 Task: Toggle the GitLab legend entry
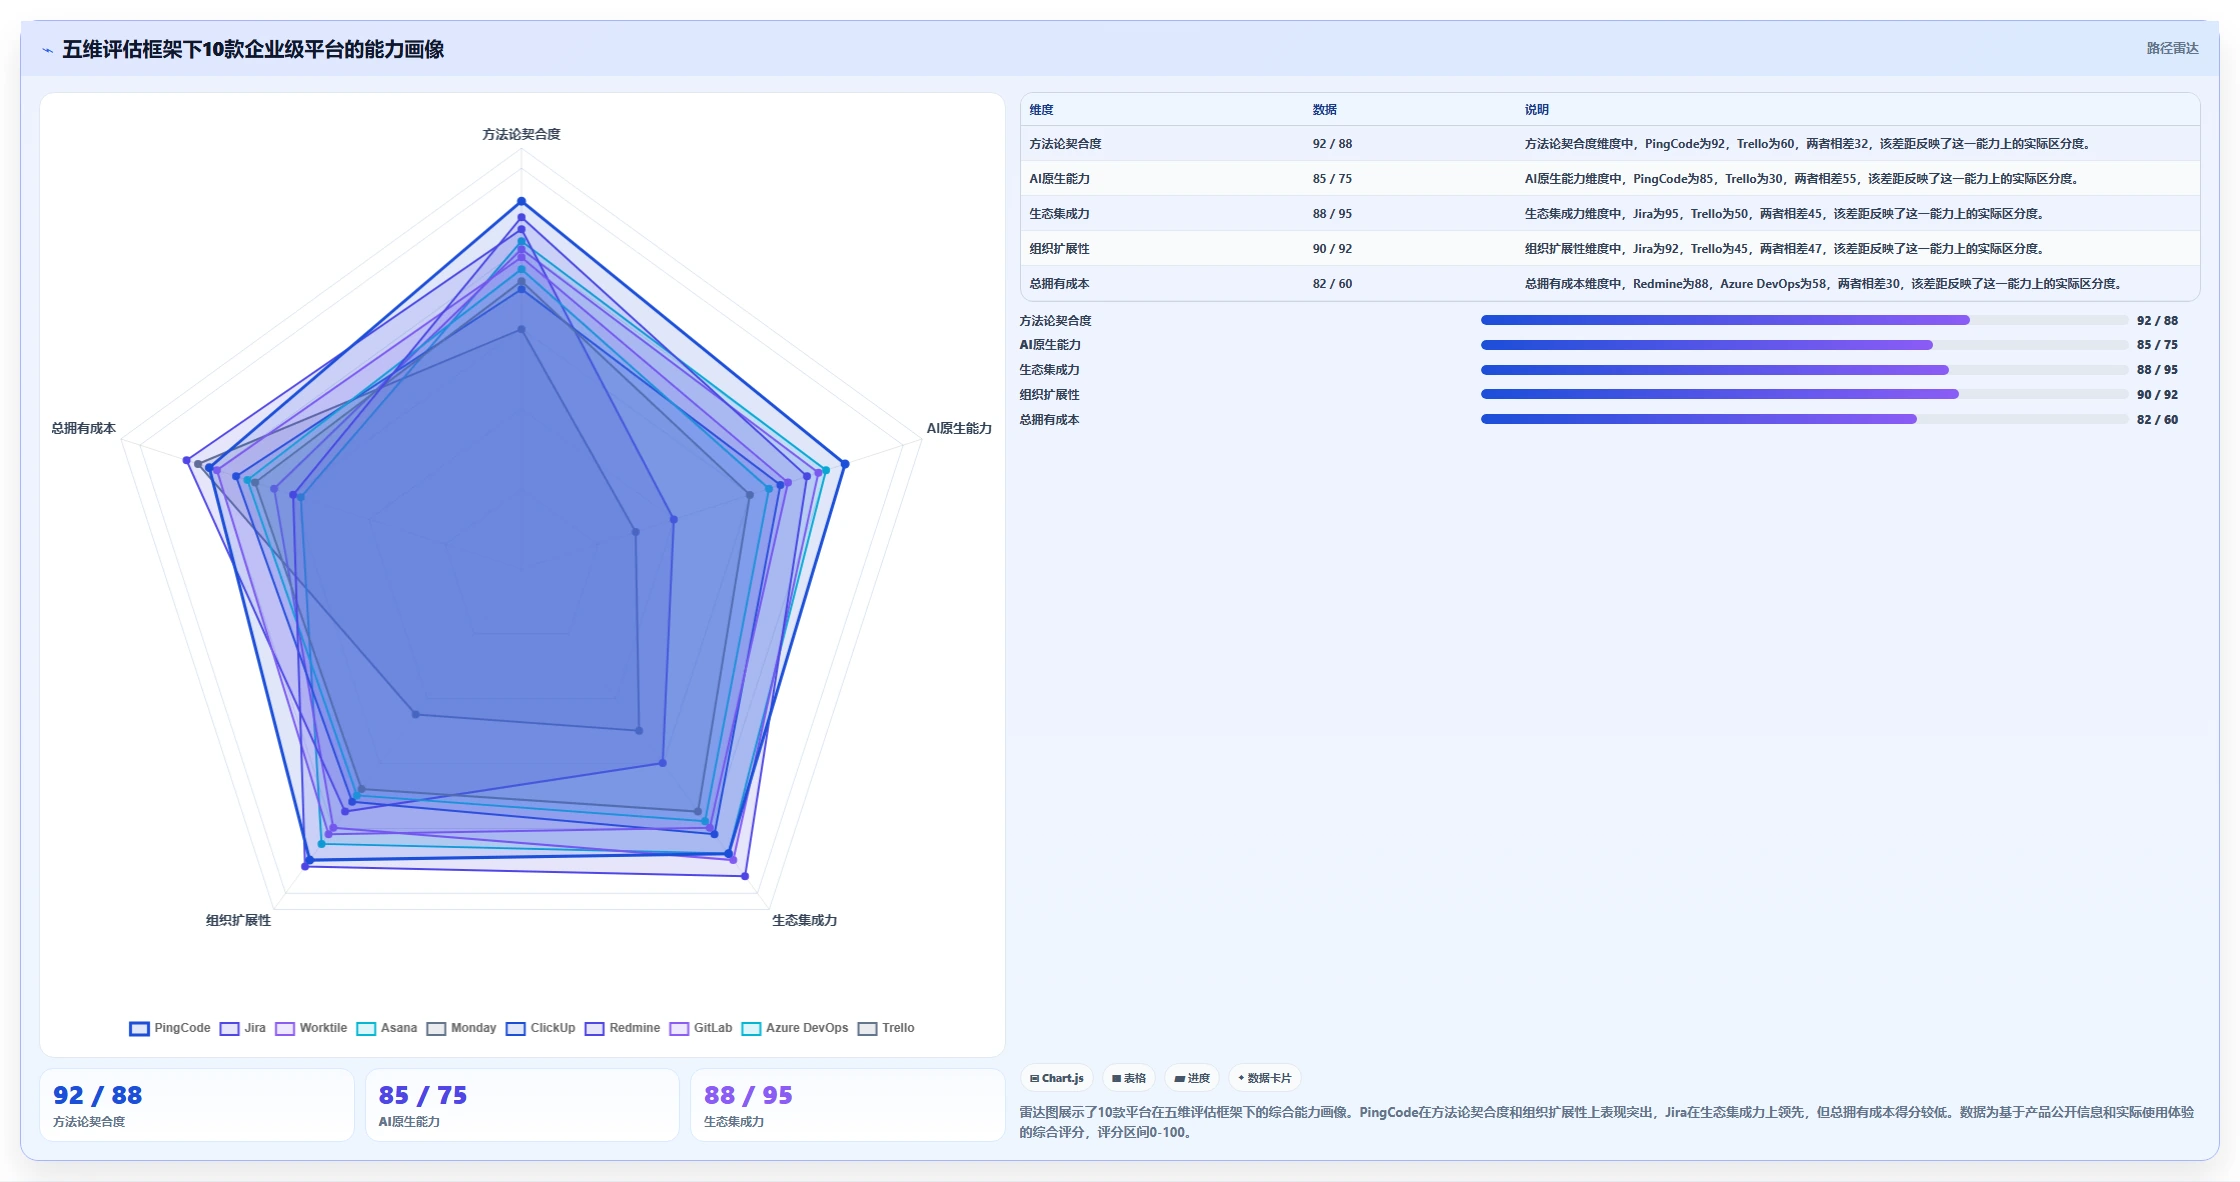[x=701, y=1028]
